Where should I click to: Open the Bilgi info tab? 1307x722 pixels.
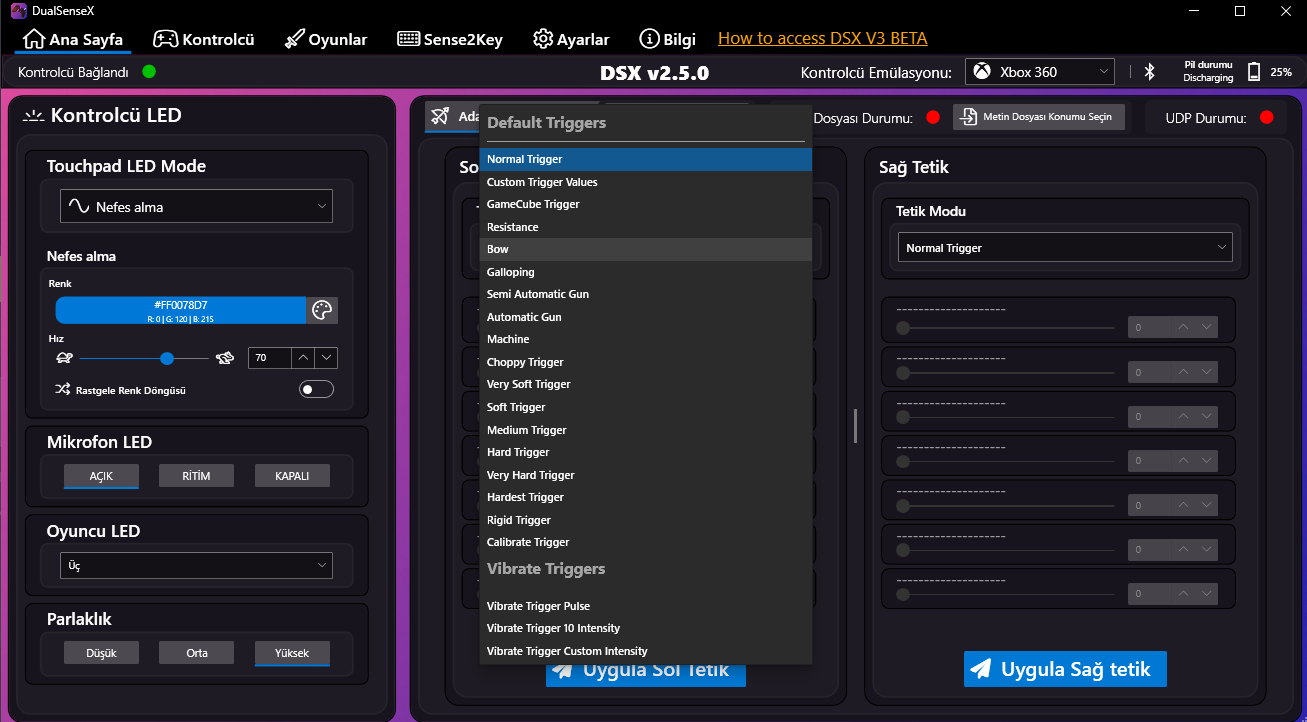tap(667, 39)
